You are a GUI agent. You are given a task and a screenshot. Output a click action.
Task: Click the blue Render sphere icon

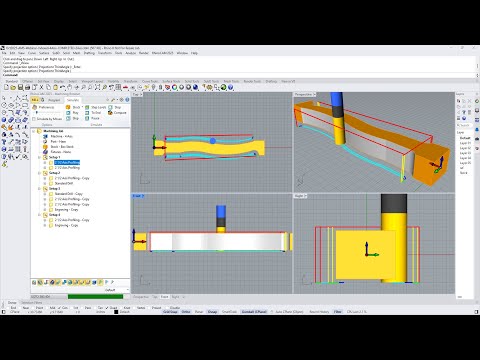tap(195, 87)
